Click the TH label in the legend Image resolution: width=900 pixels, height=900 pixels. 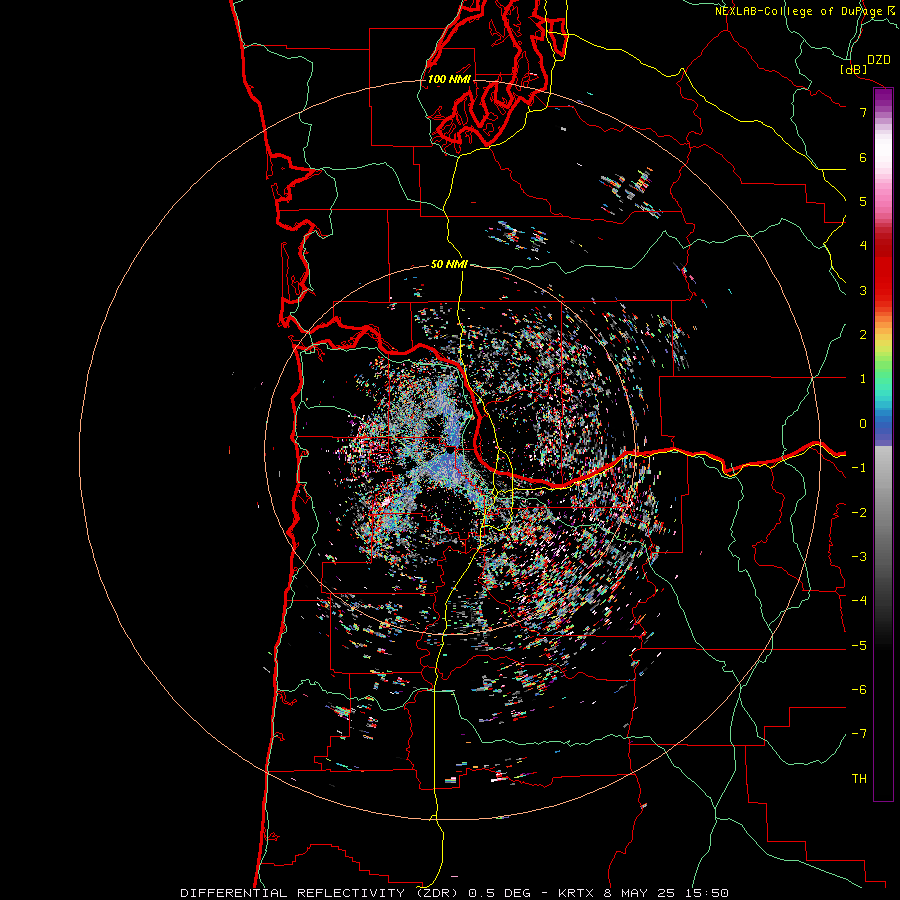(859, 779)
